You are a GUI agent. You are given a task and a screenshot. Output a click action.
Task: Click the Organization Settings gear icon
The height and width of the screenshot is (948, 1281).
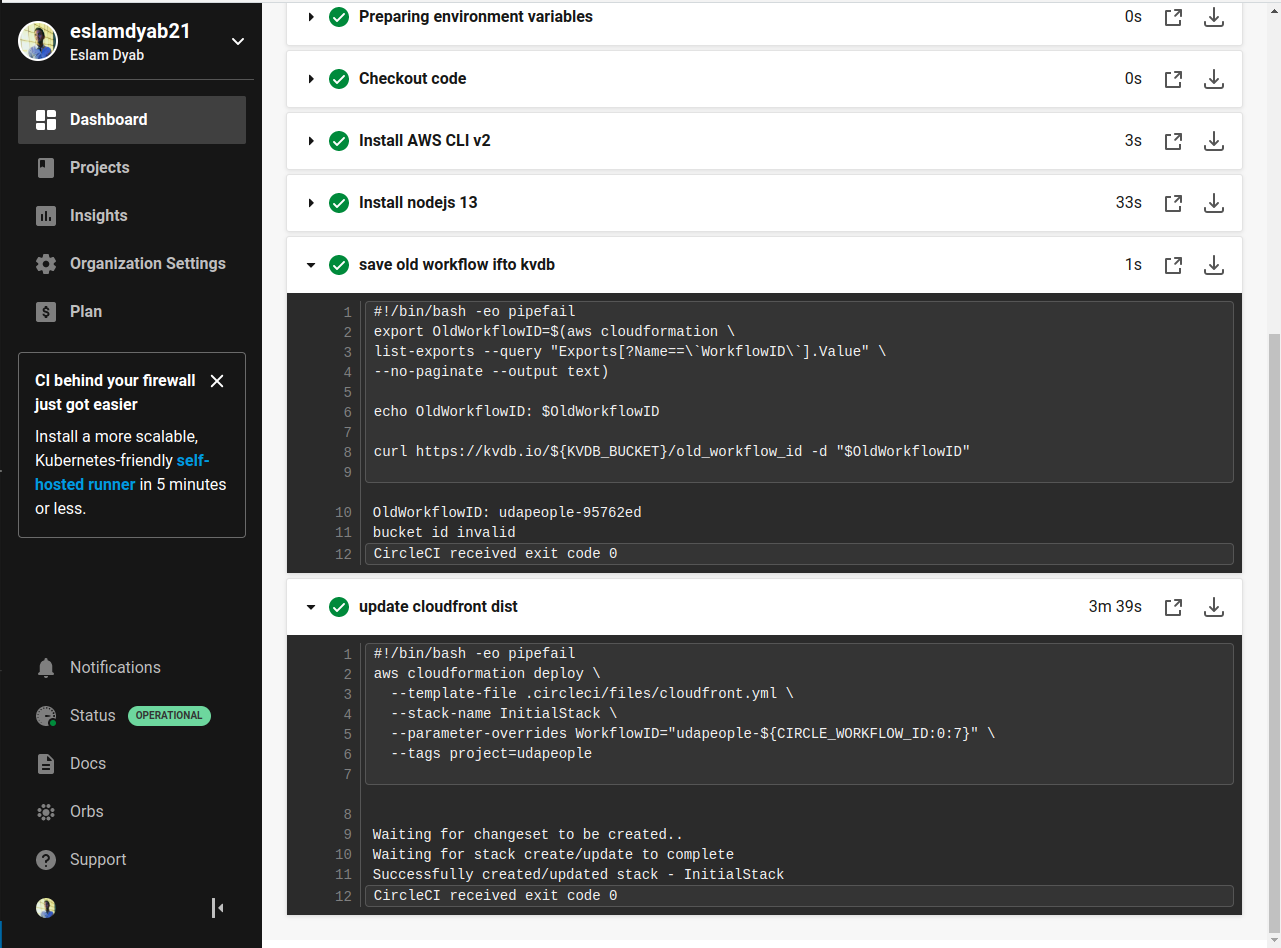click(46, 264)
